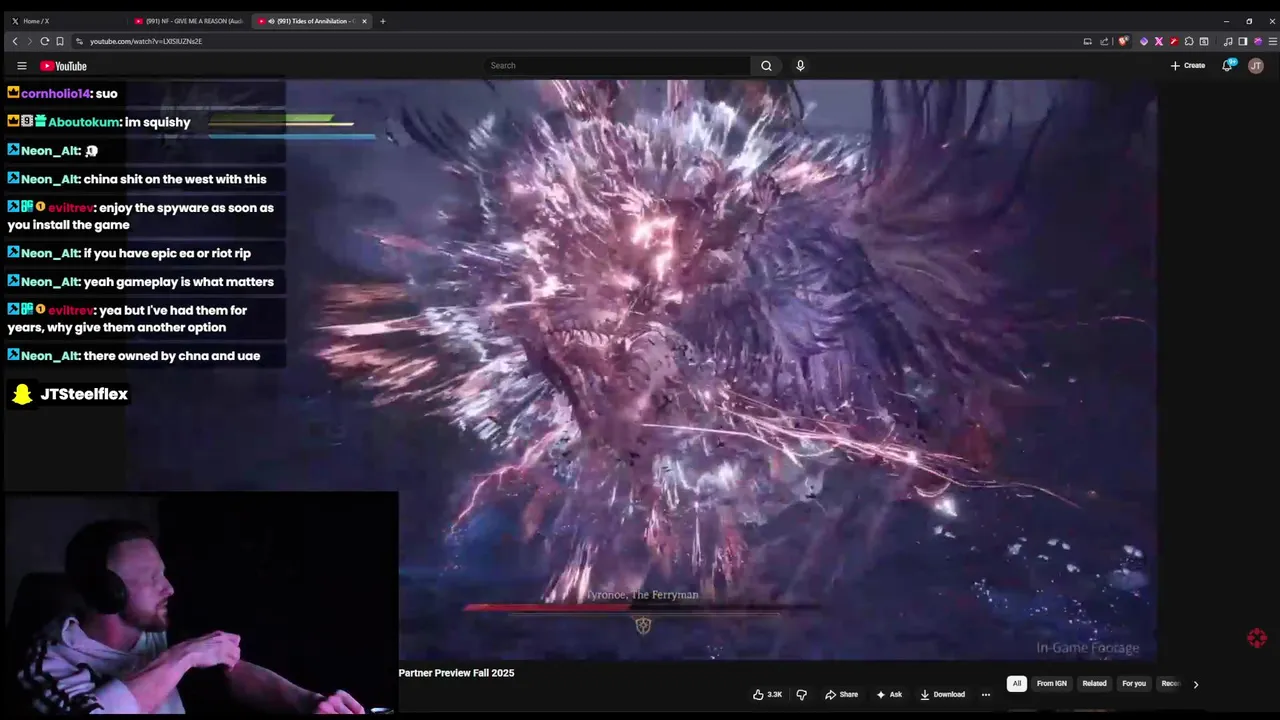Click the red icon at video's lower right
Screen dimensions: 1280x720
click(1257, 638)
